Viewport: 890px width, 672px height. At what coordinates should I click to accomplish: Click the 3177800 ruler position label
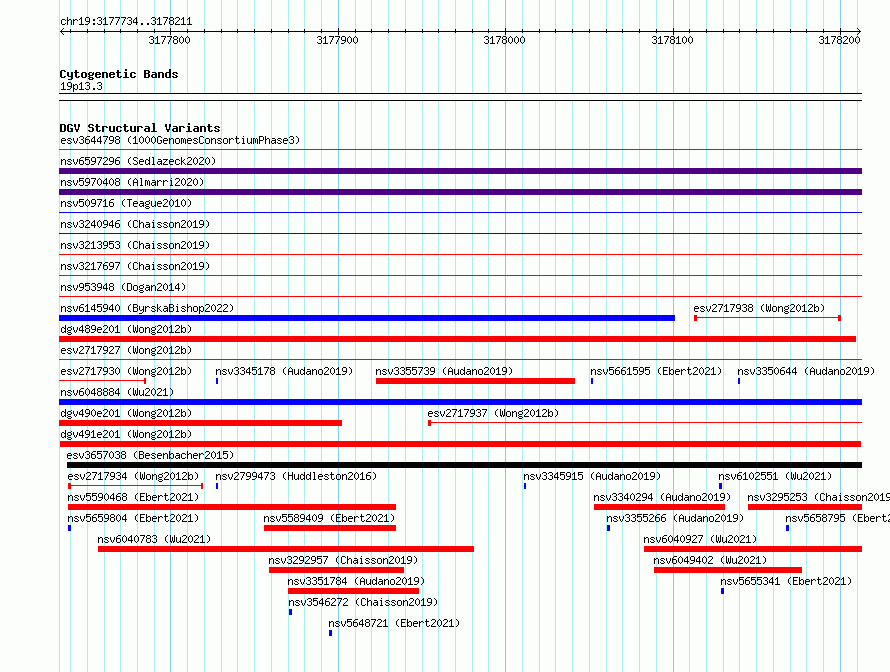point(169,41)
